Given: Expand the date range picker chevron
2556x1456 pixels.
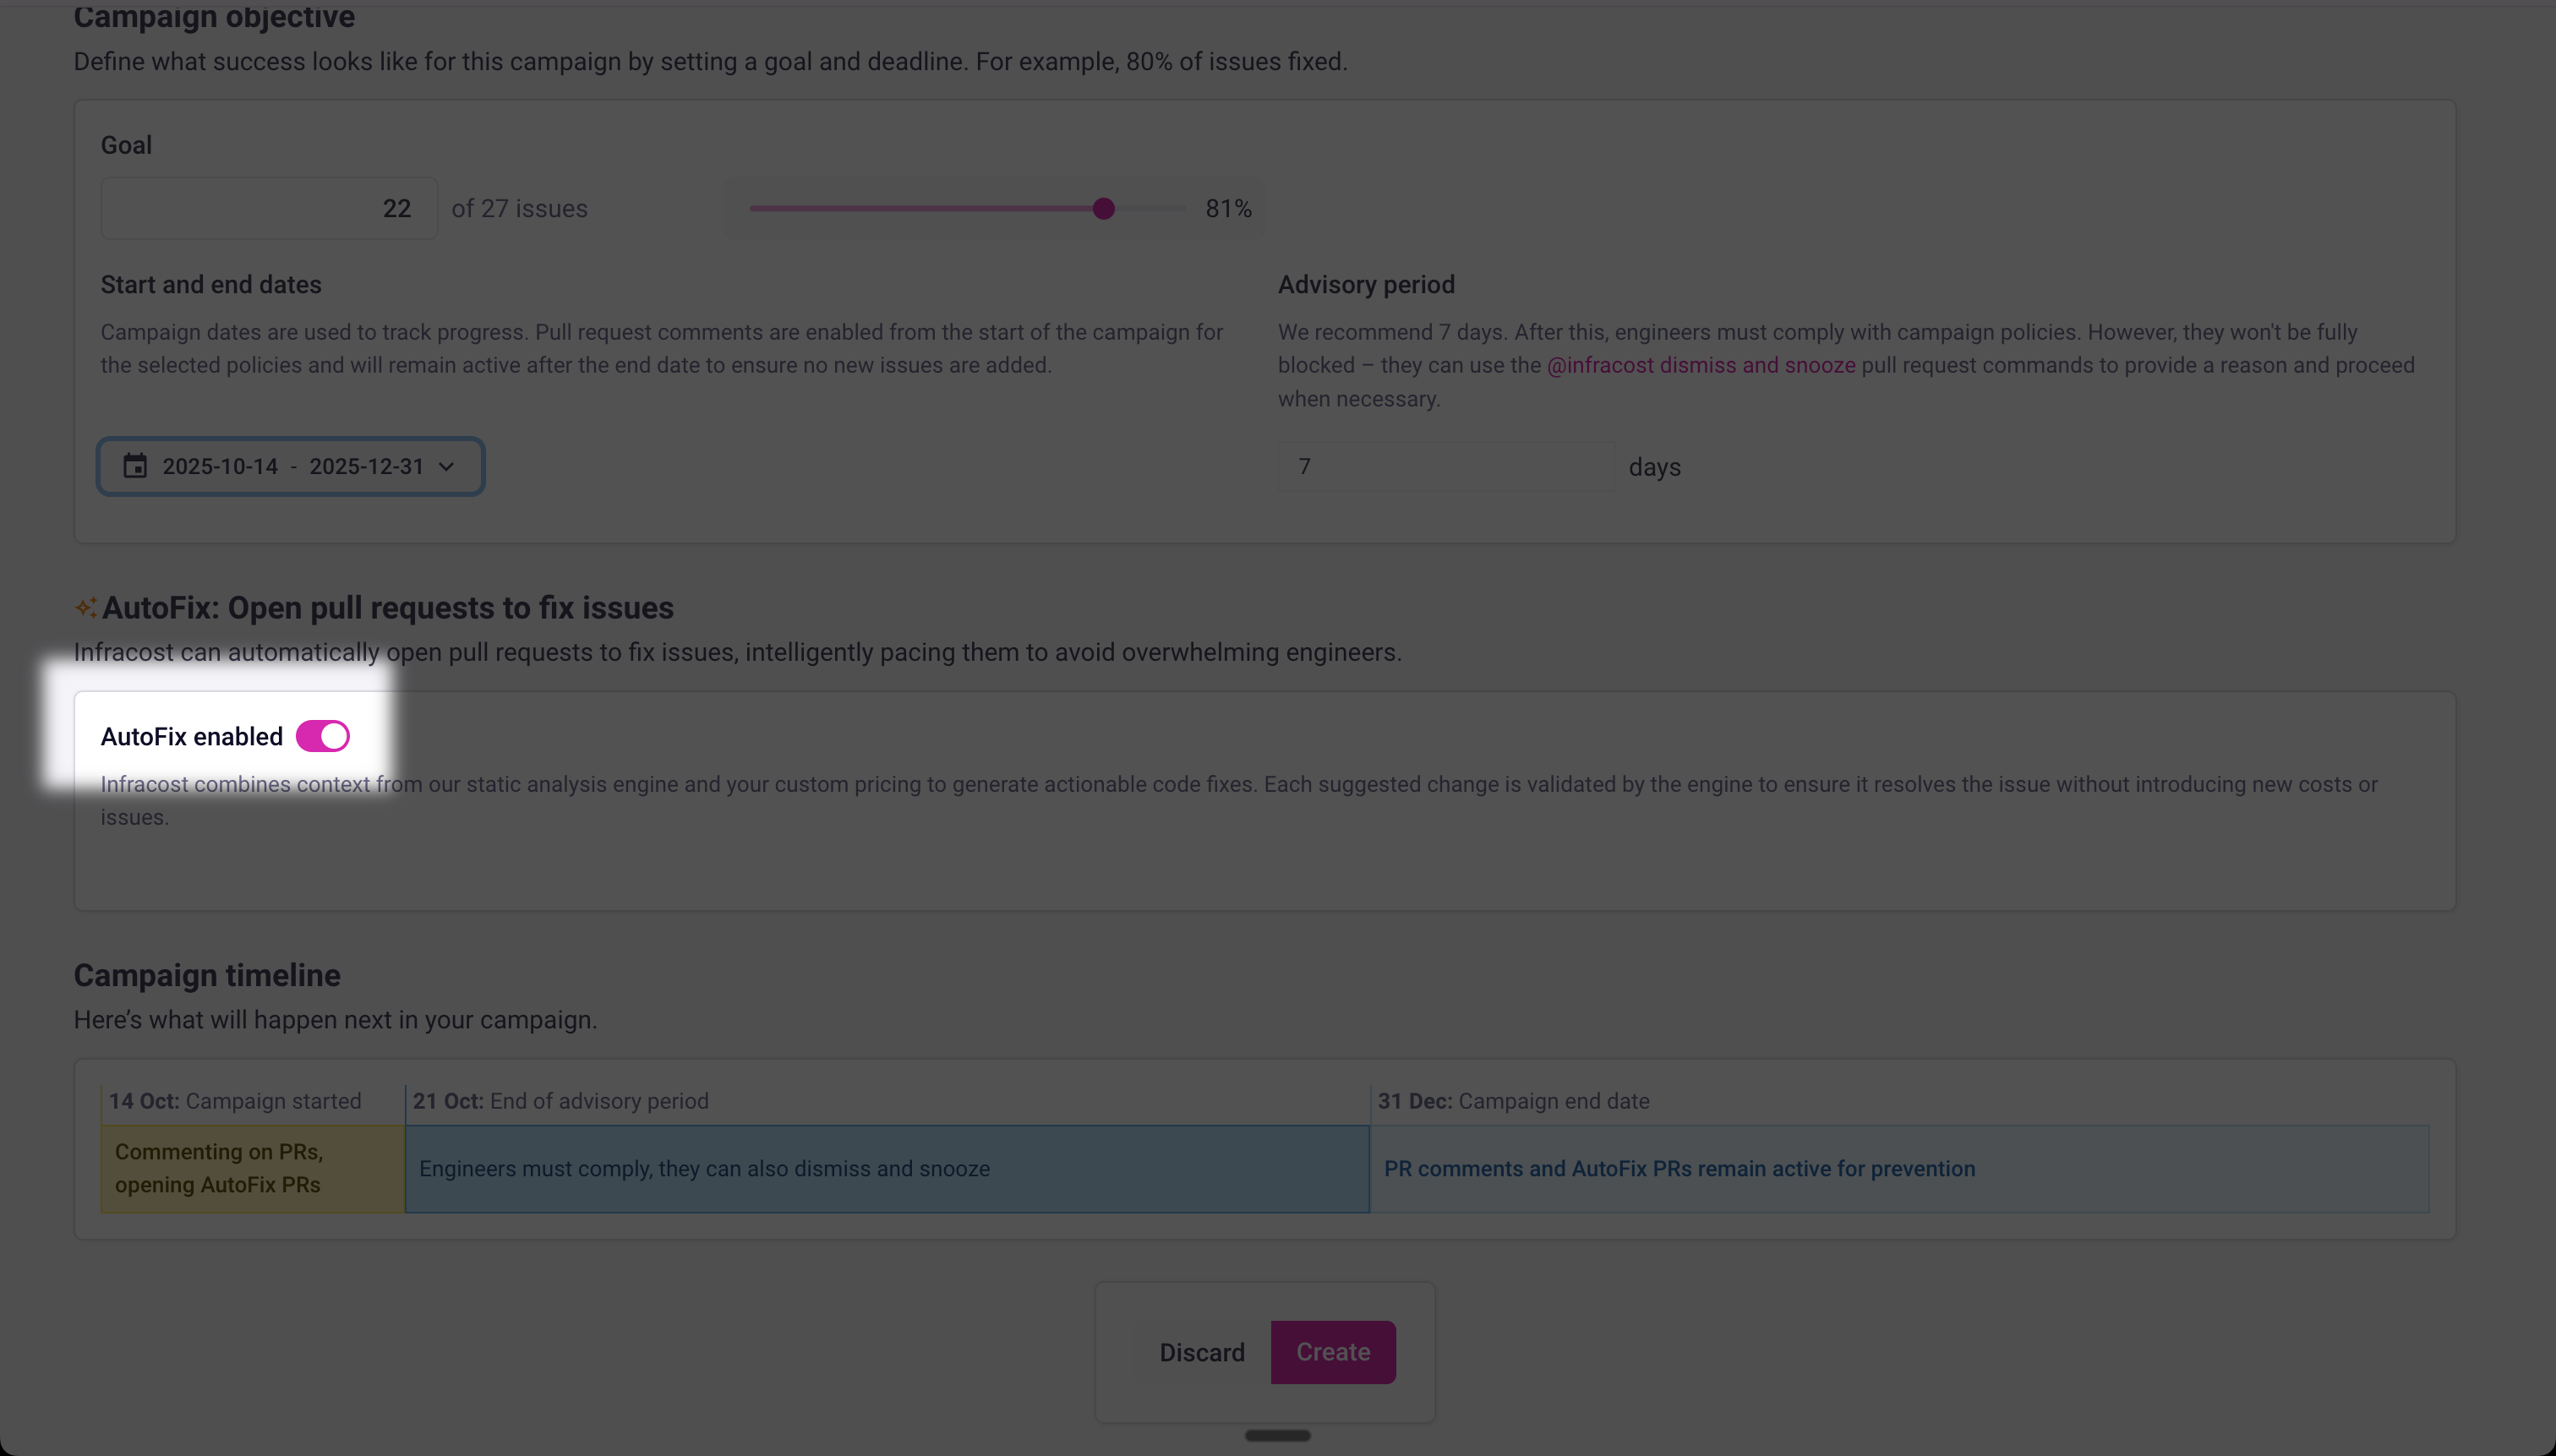Looking at the screenshot, I should tap(447, 467).
